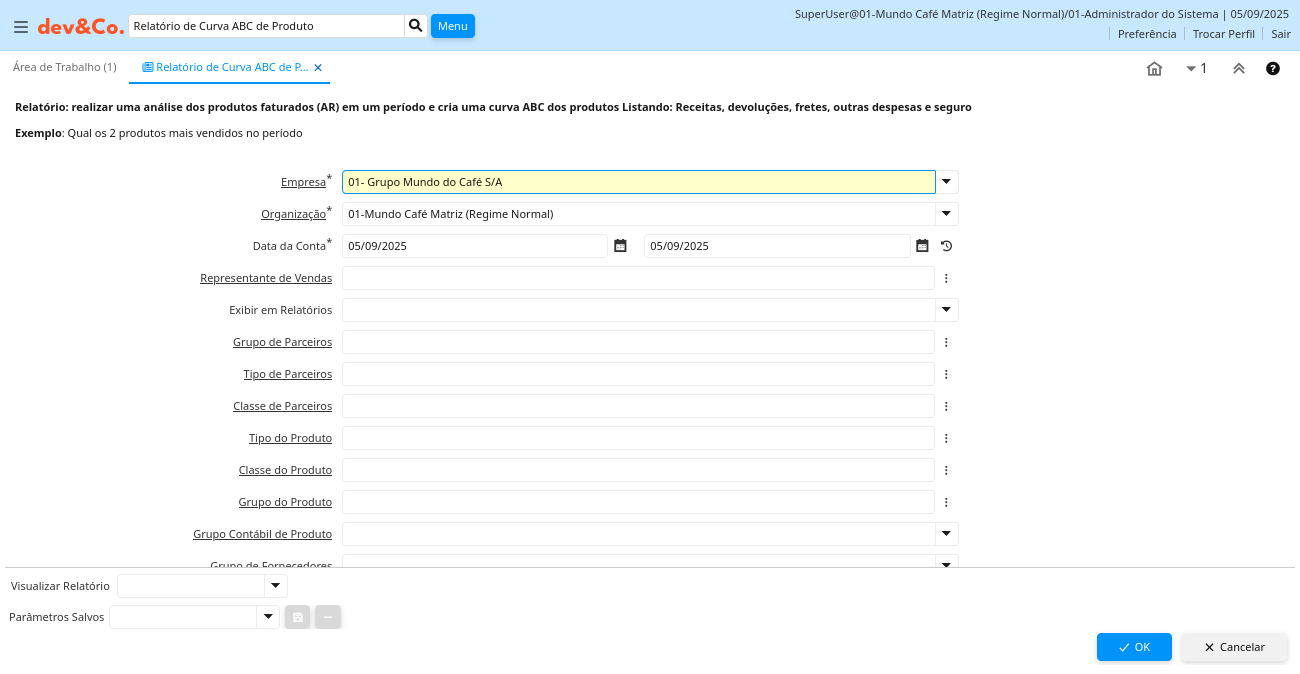Click the search magnifier icon

point(416,26)
